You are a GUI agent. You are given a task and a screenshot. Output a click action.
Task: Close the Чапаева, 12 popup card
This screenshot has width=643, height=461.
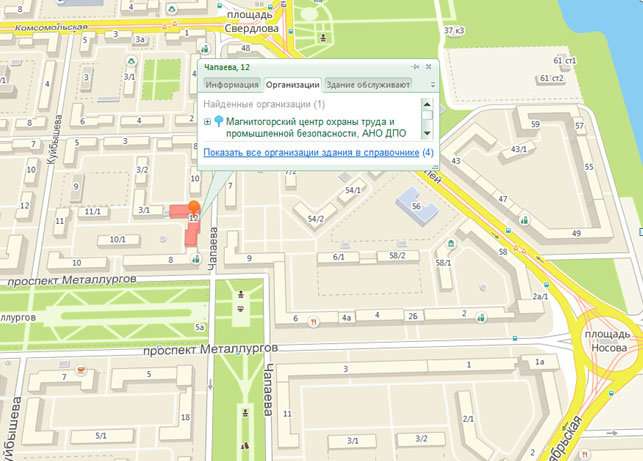tap(429, 67)
